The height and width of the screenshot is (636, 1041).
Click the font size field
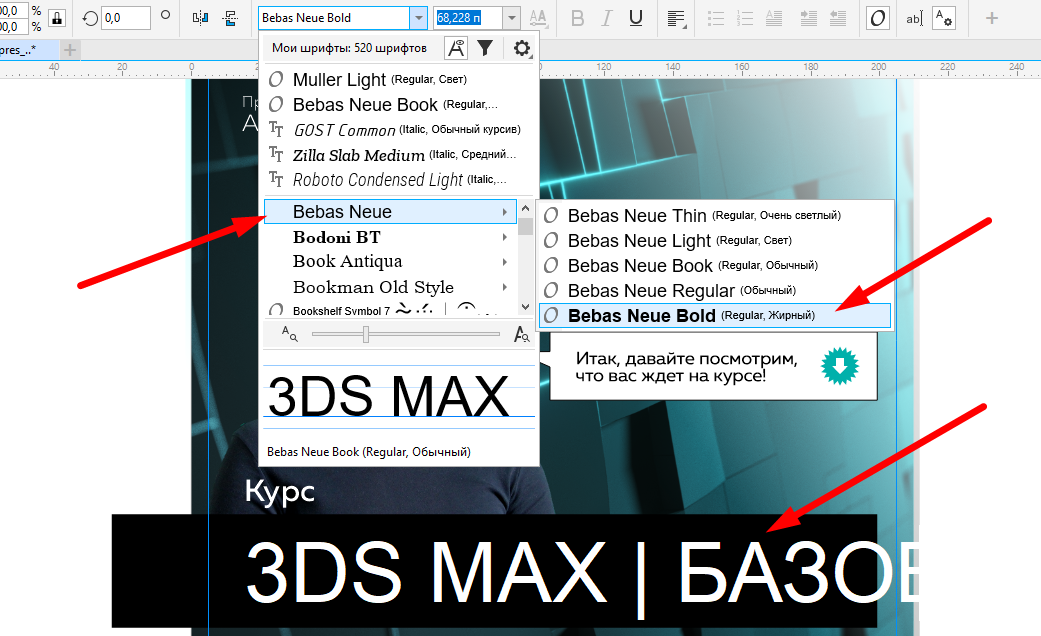click(x=467, y=18)
